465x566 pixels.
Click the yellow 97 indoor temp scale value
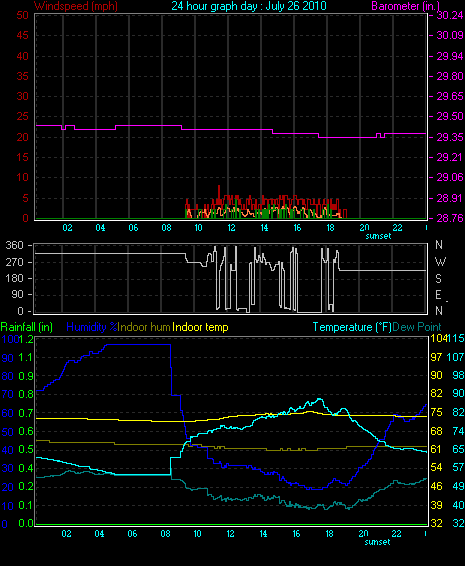pyautogui.click(x=436, y=357)
